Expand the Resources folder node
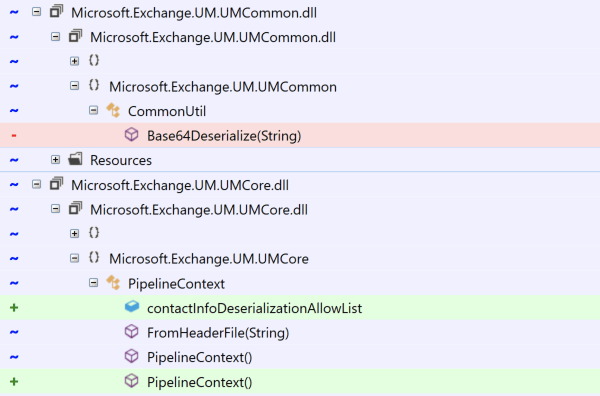 tap(55, 160)
